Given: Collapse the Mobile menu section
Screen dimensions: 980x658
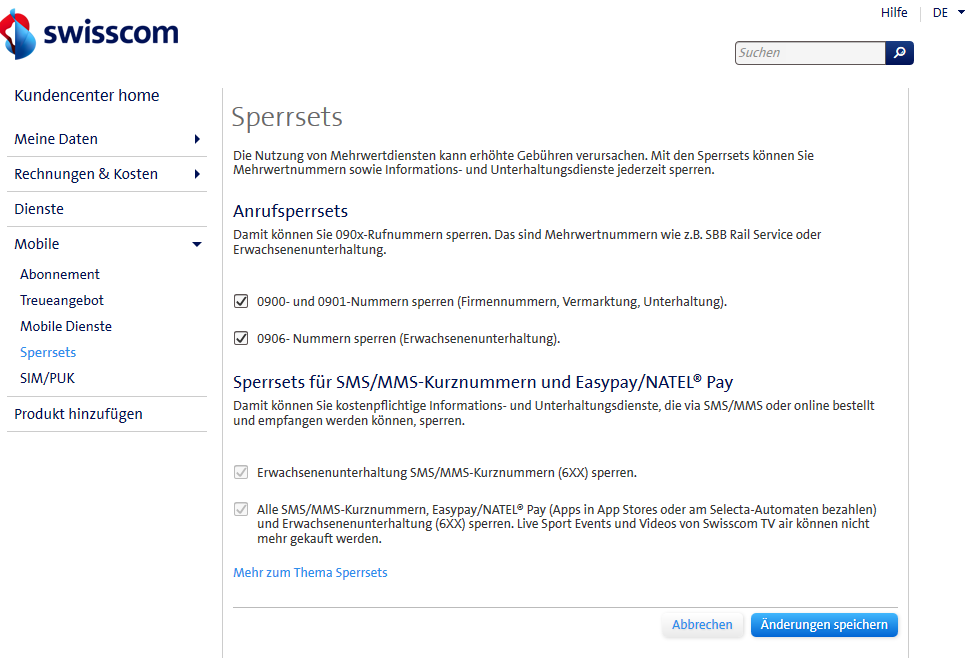Looking at the screenshot, I should (197, 244).
